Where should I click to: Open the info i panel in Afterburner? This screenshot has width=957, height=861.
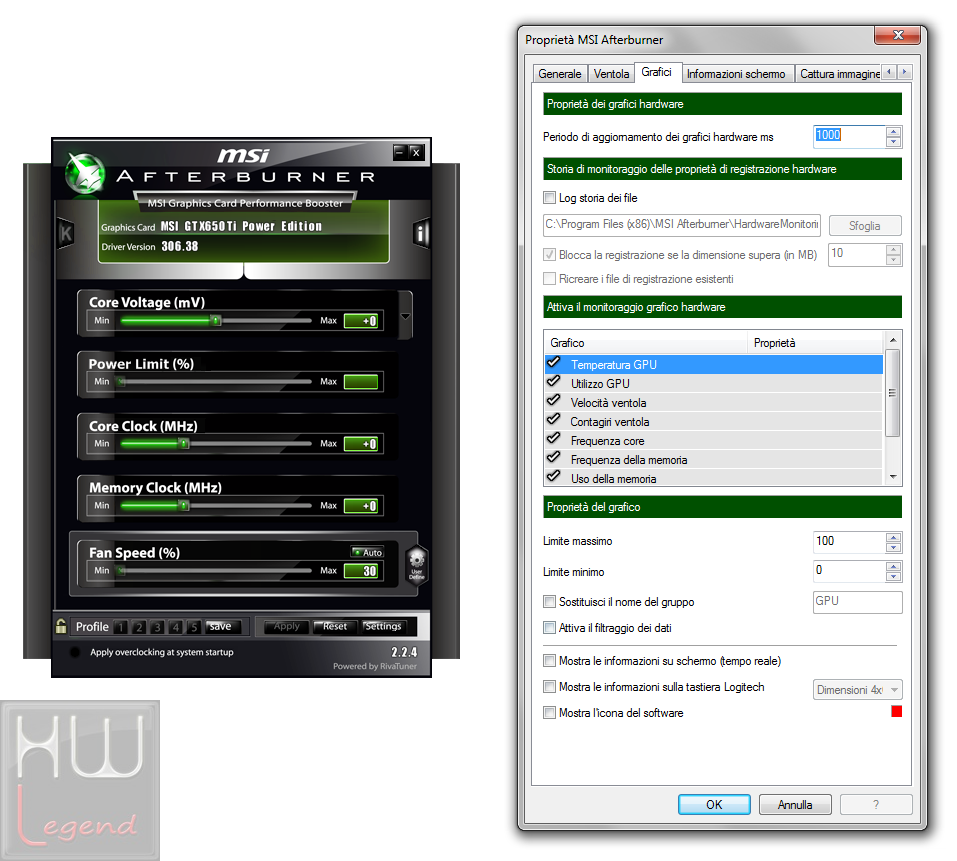(421, 232)
